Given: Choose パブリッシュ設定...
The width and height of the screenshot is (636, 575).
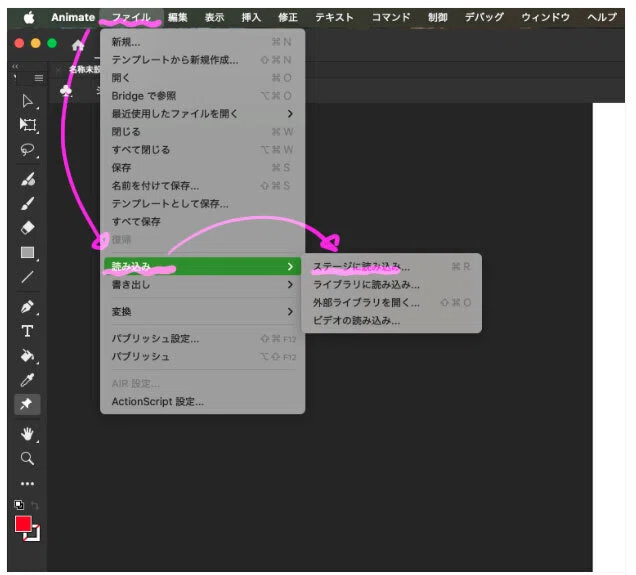Looking at the screenshot, I should point(202,339).
